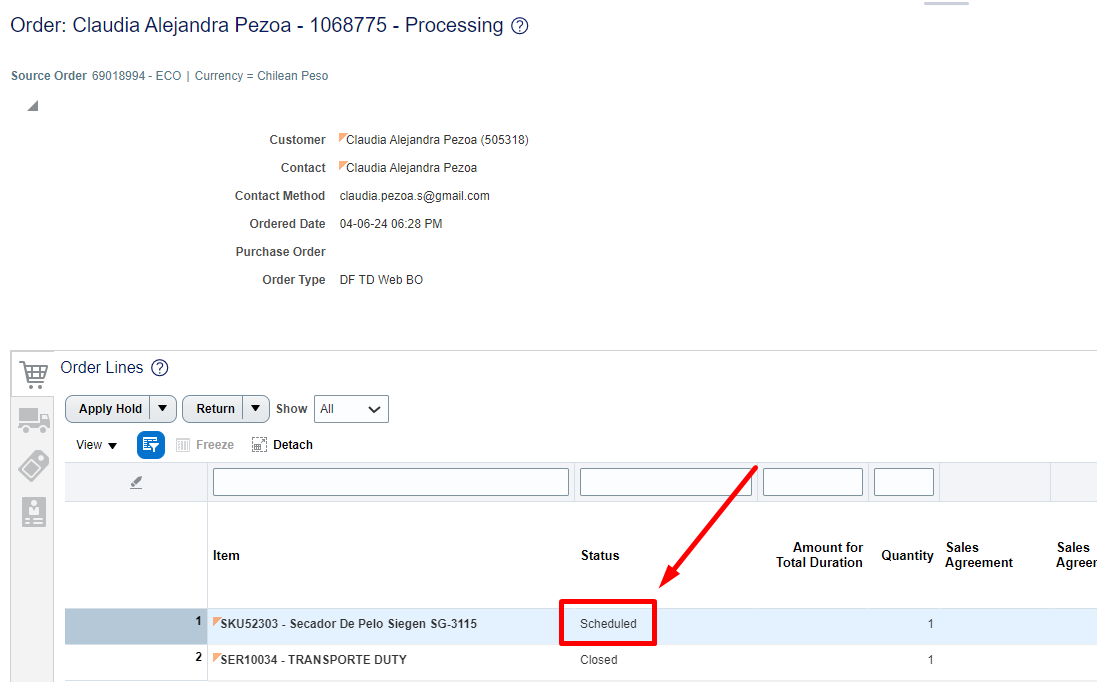Expand the Show All combo box
Screen dimensions: 1097x682
click(x=375, y=408)
